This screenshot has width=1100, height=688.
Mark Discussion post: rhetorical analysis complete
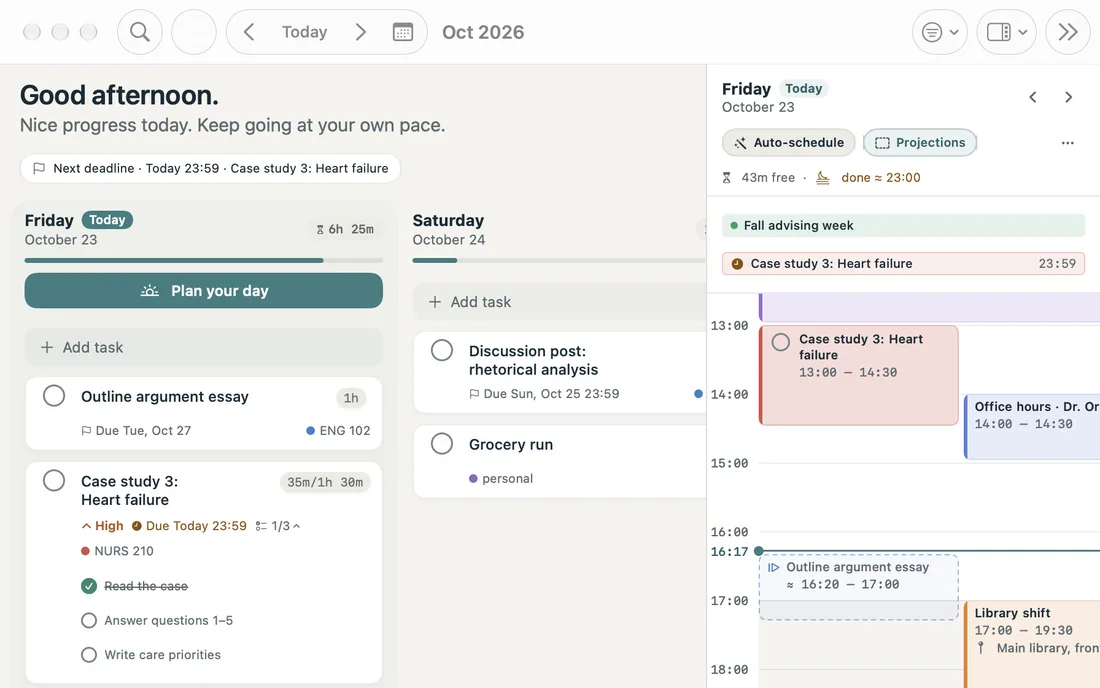(442, 350)
